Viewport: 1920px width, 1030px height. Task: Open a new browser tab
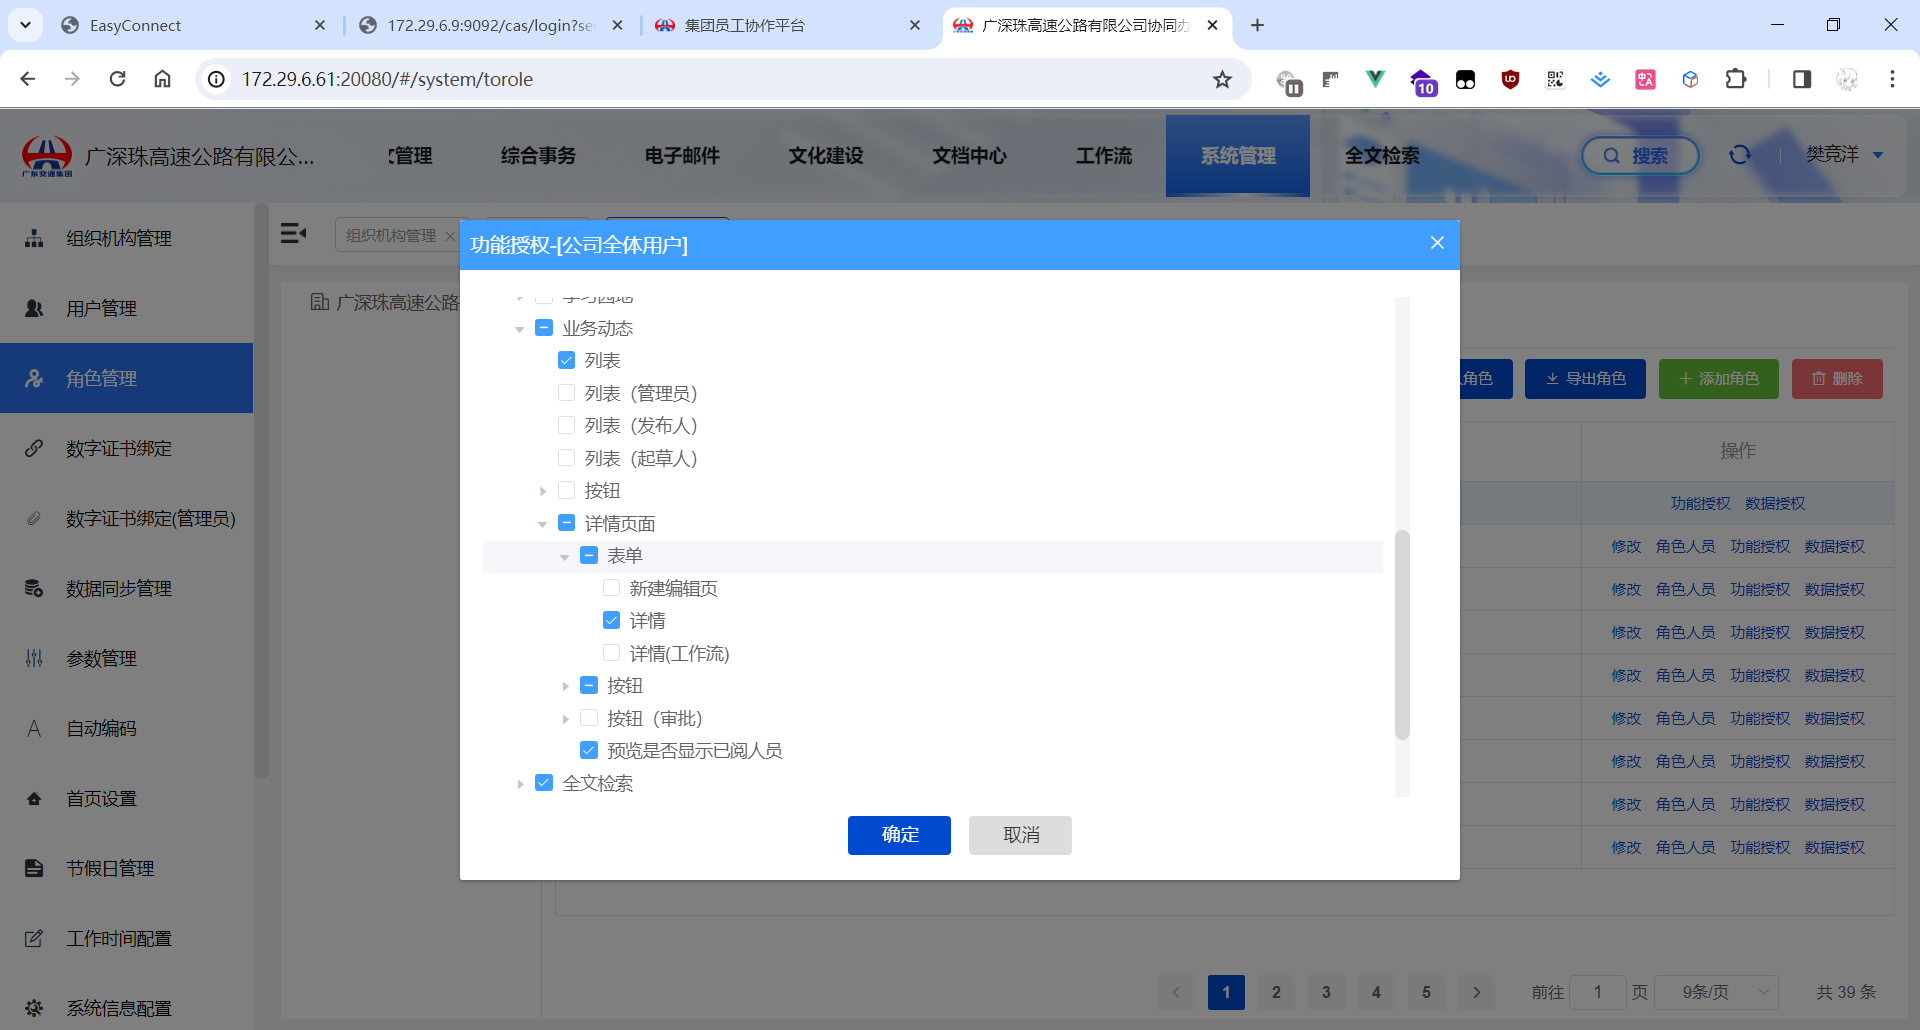pos(1257,25)
